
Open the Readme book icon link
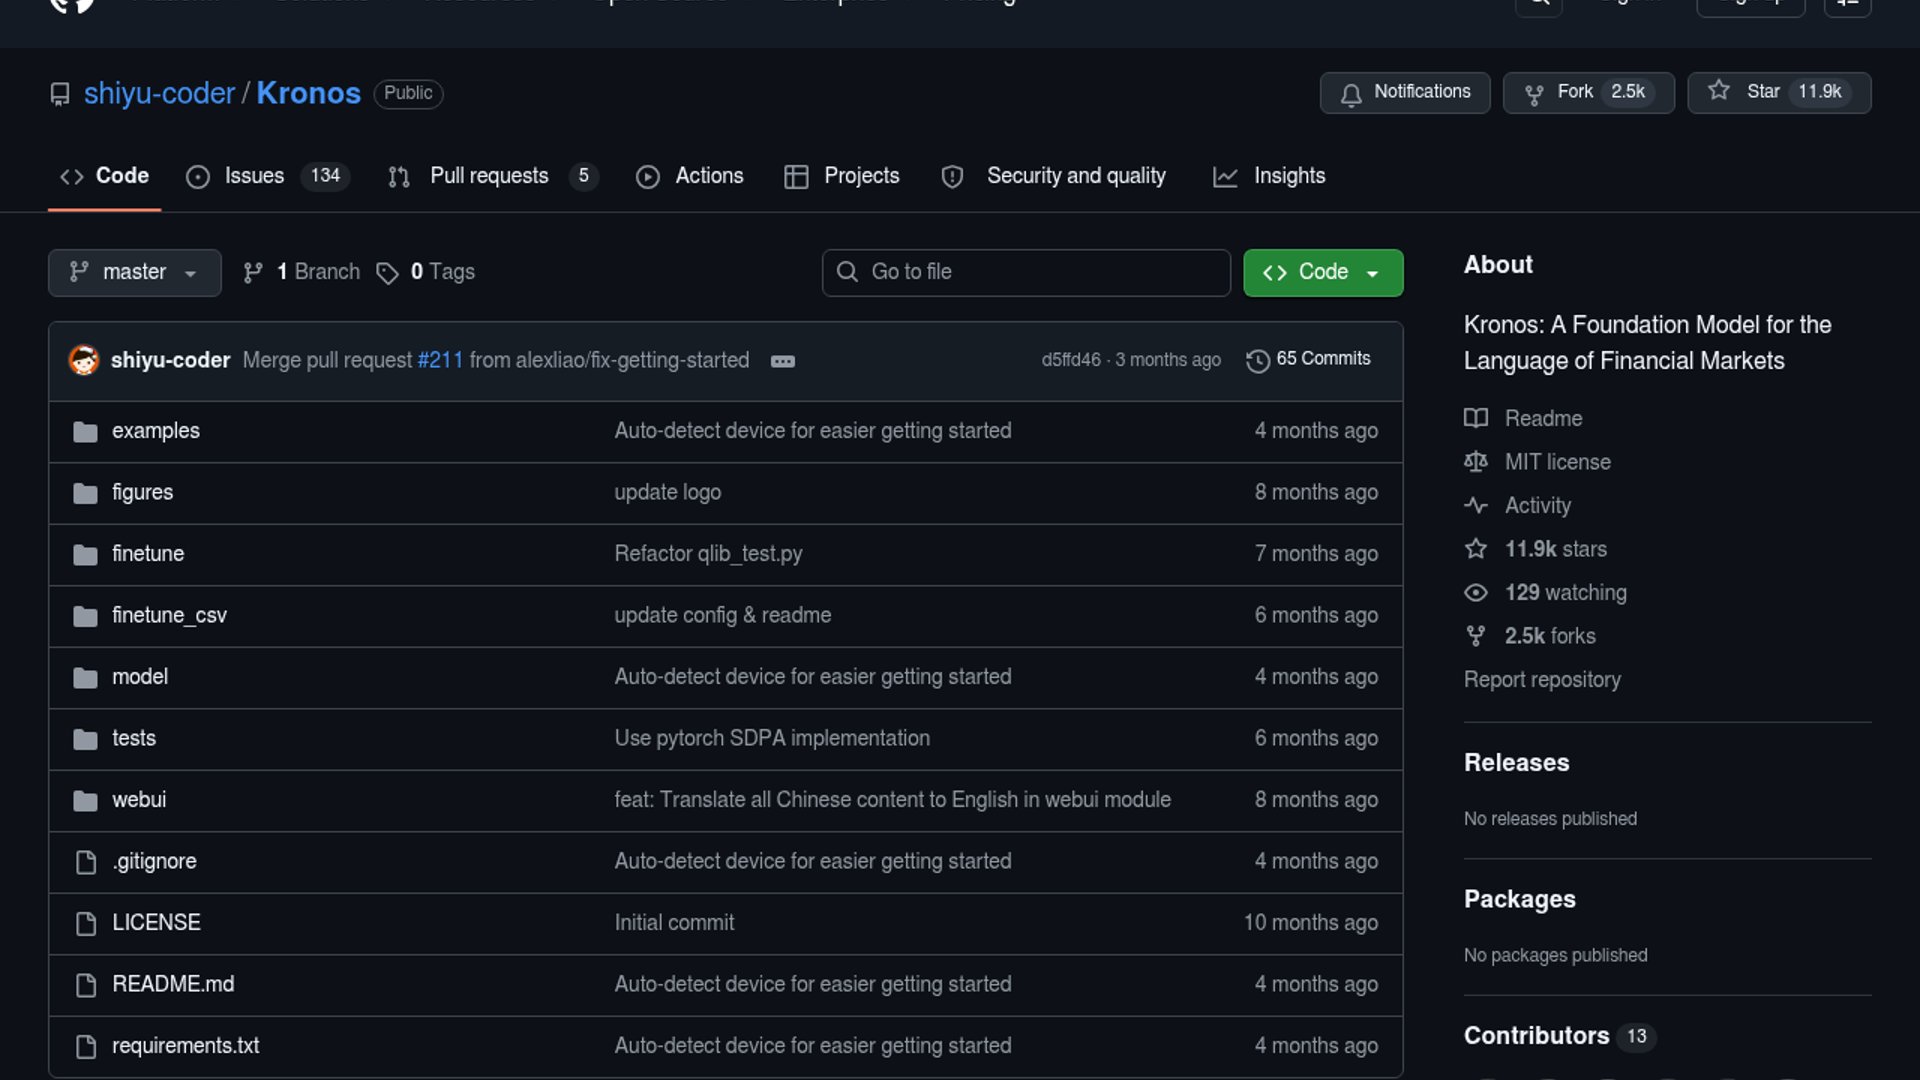click(1475, 418)
